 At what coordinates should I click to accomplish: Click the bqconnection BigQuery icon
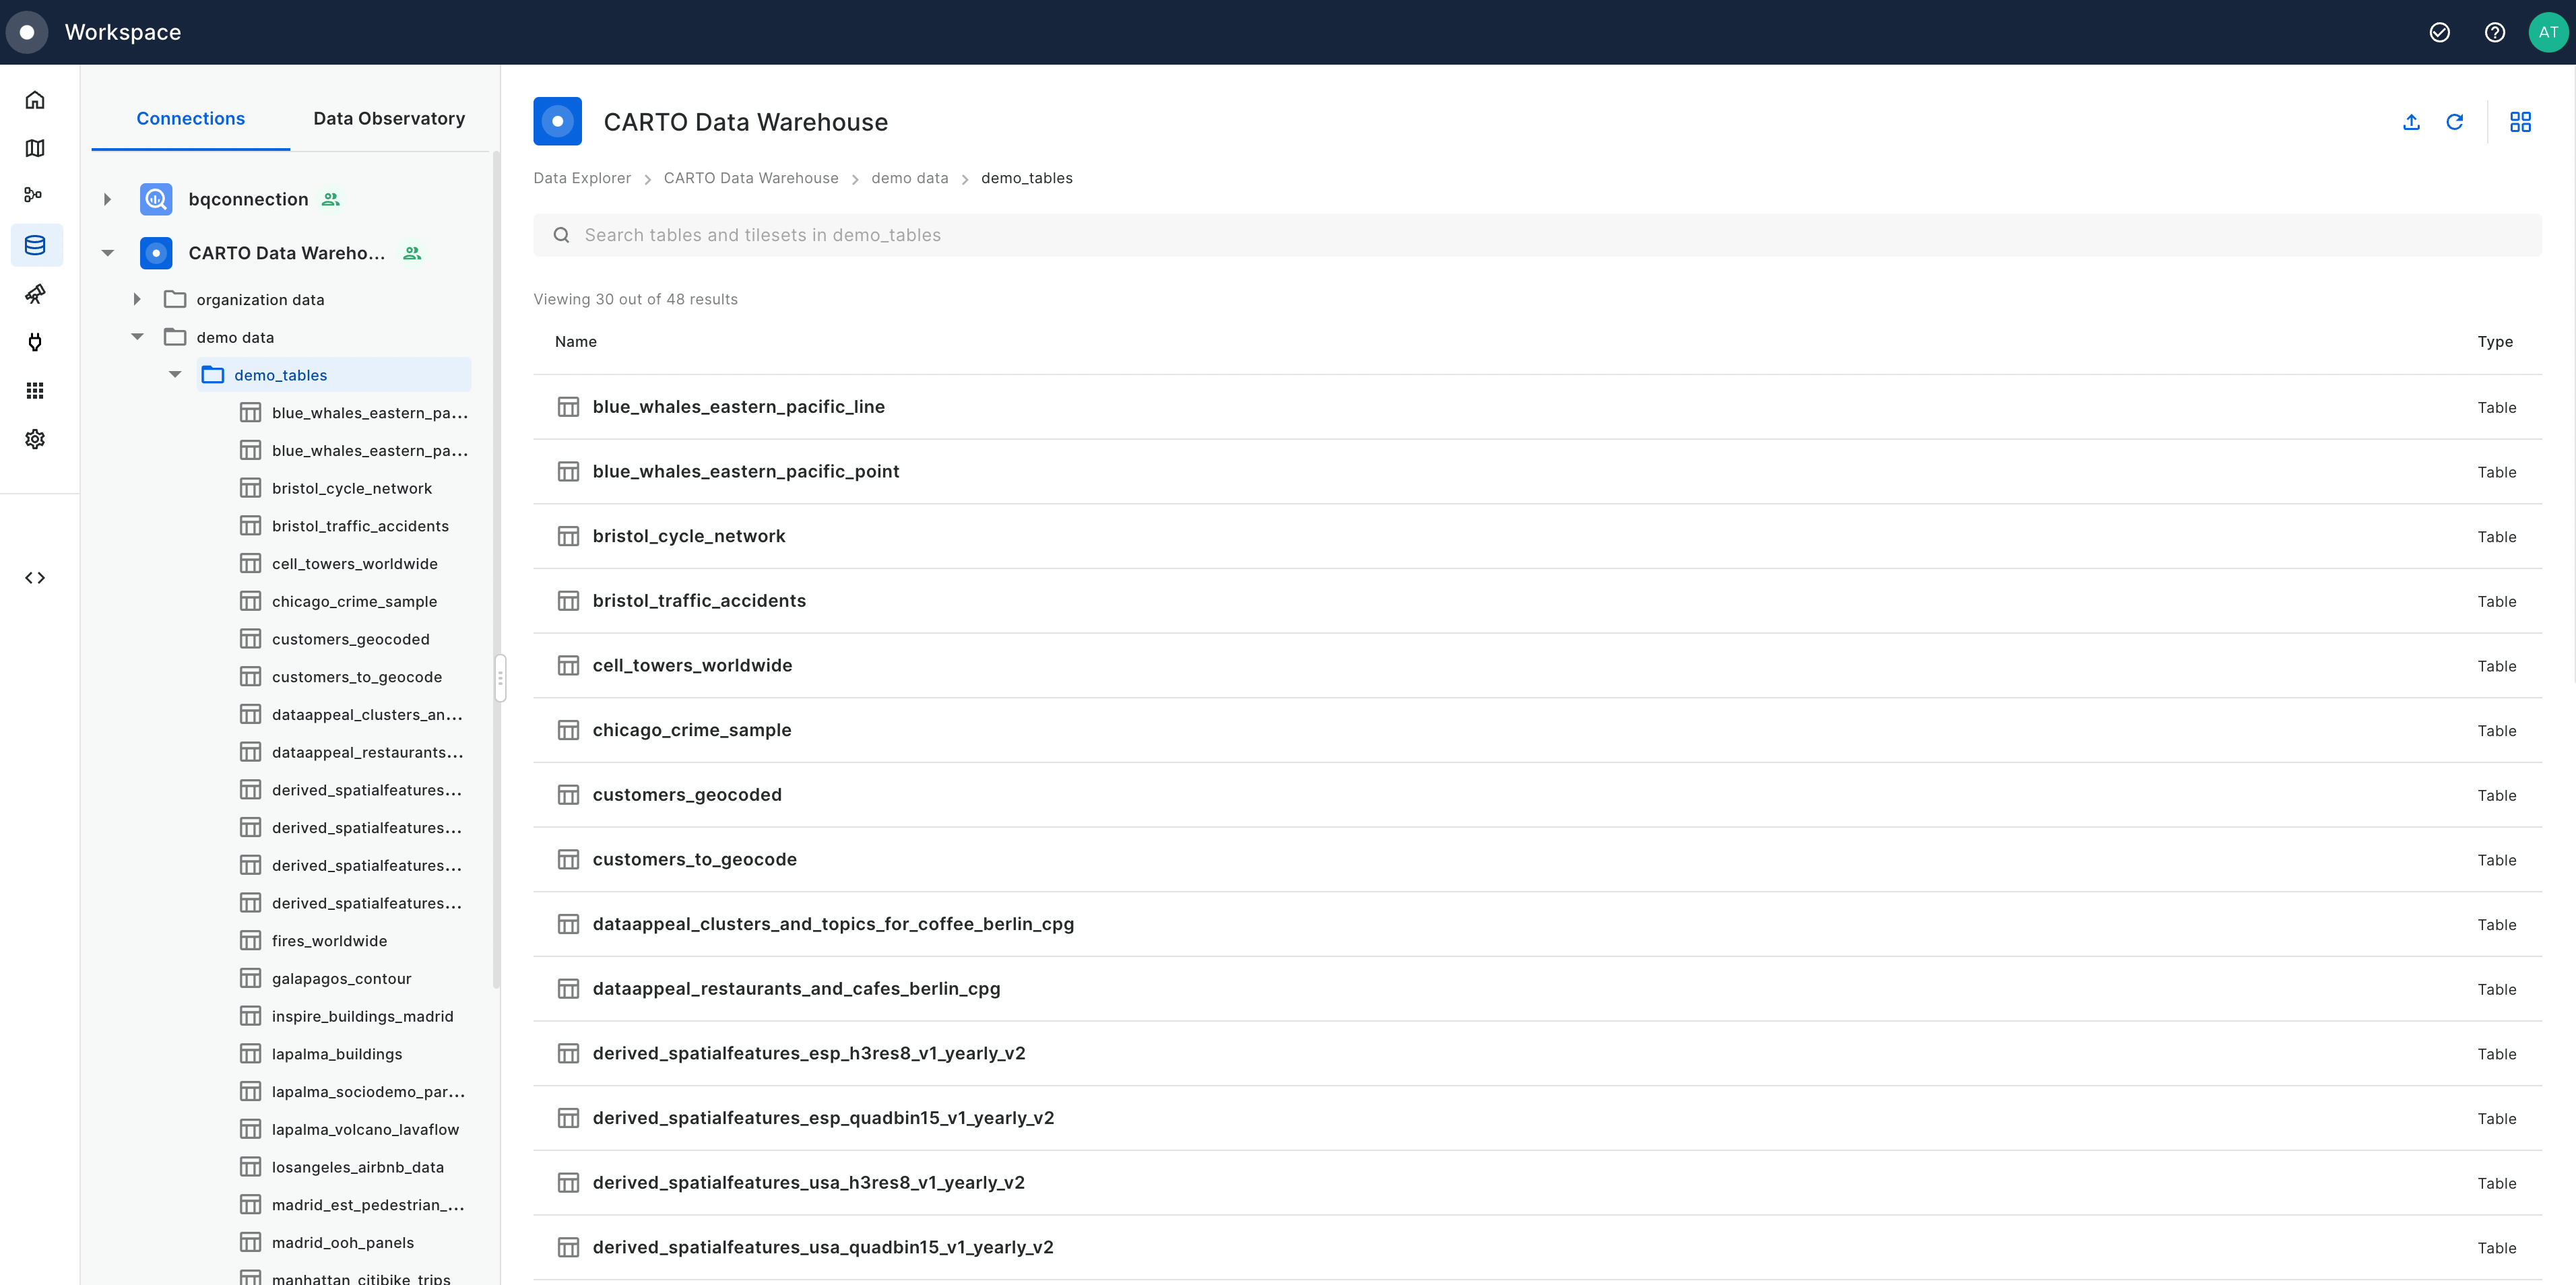(x=156, y=199)
